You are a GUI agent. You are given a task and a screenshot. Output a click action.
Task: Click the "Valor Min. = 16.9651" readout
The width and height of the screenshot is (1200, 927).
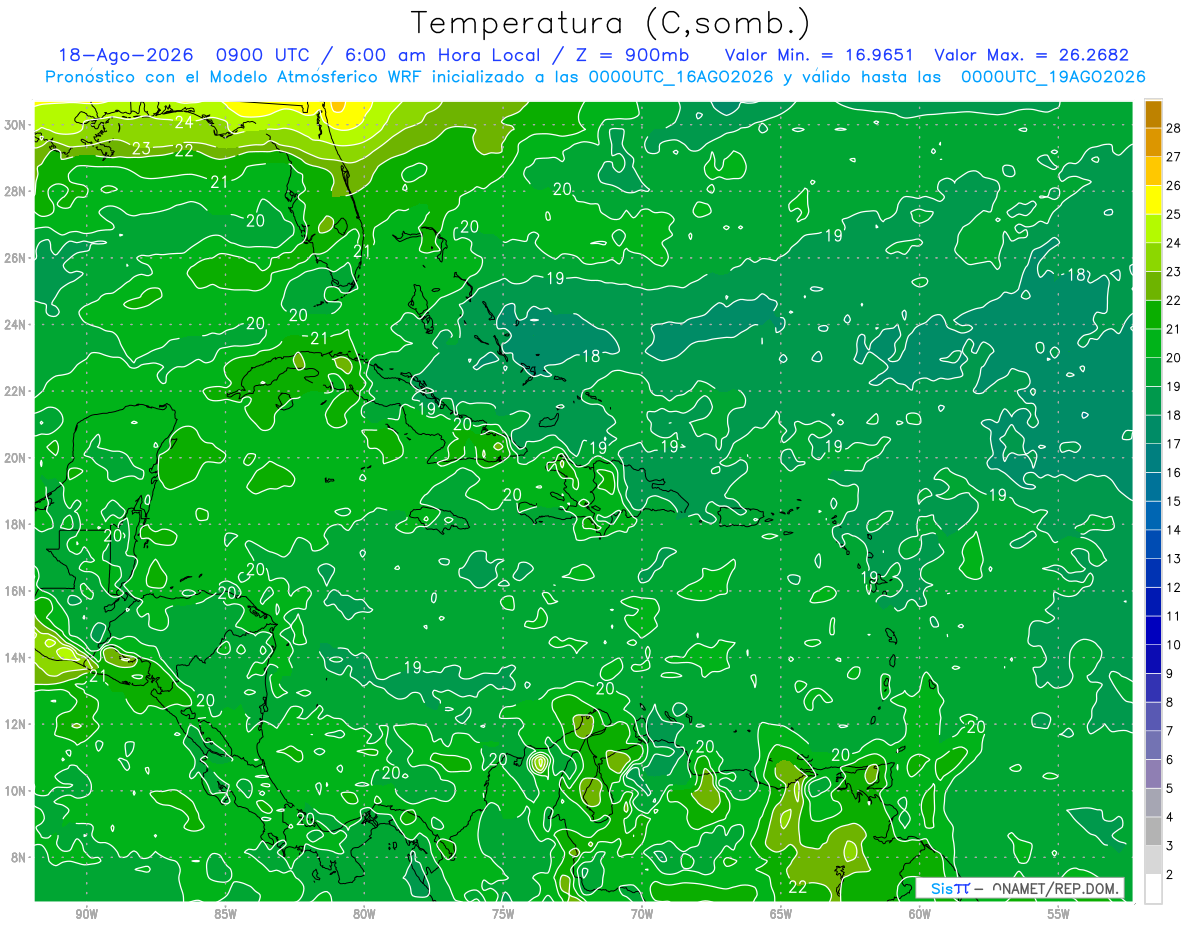[x=819, y=56]
